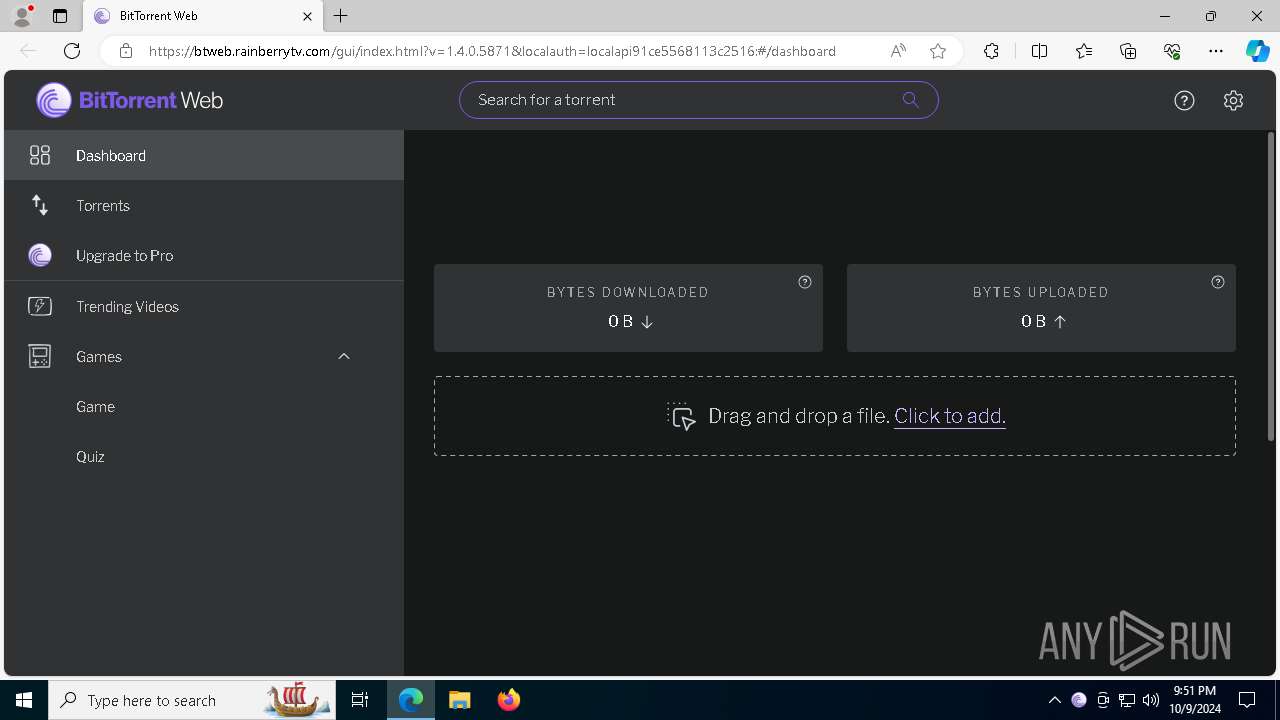Go to Dashboard in the sidebar
This screenshot has height=720, width=1280.
pyautogui.click(x=204, y=155)
